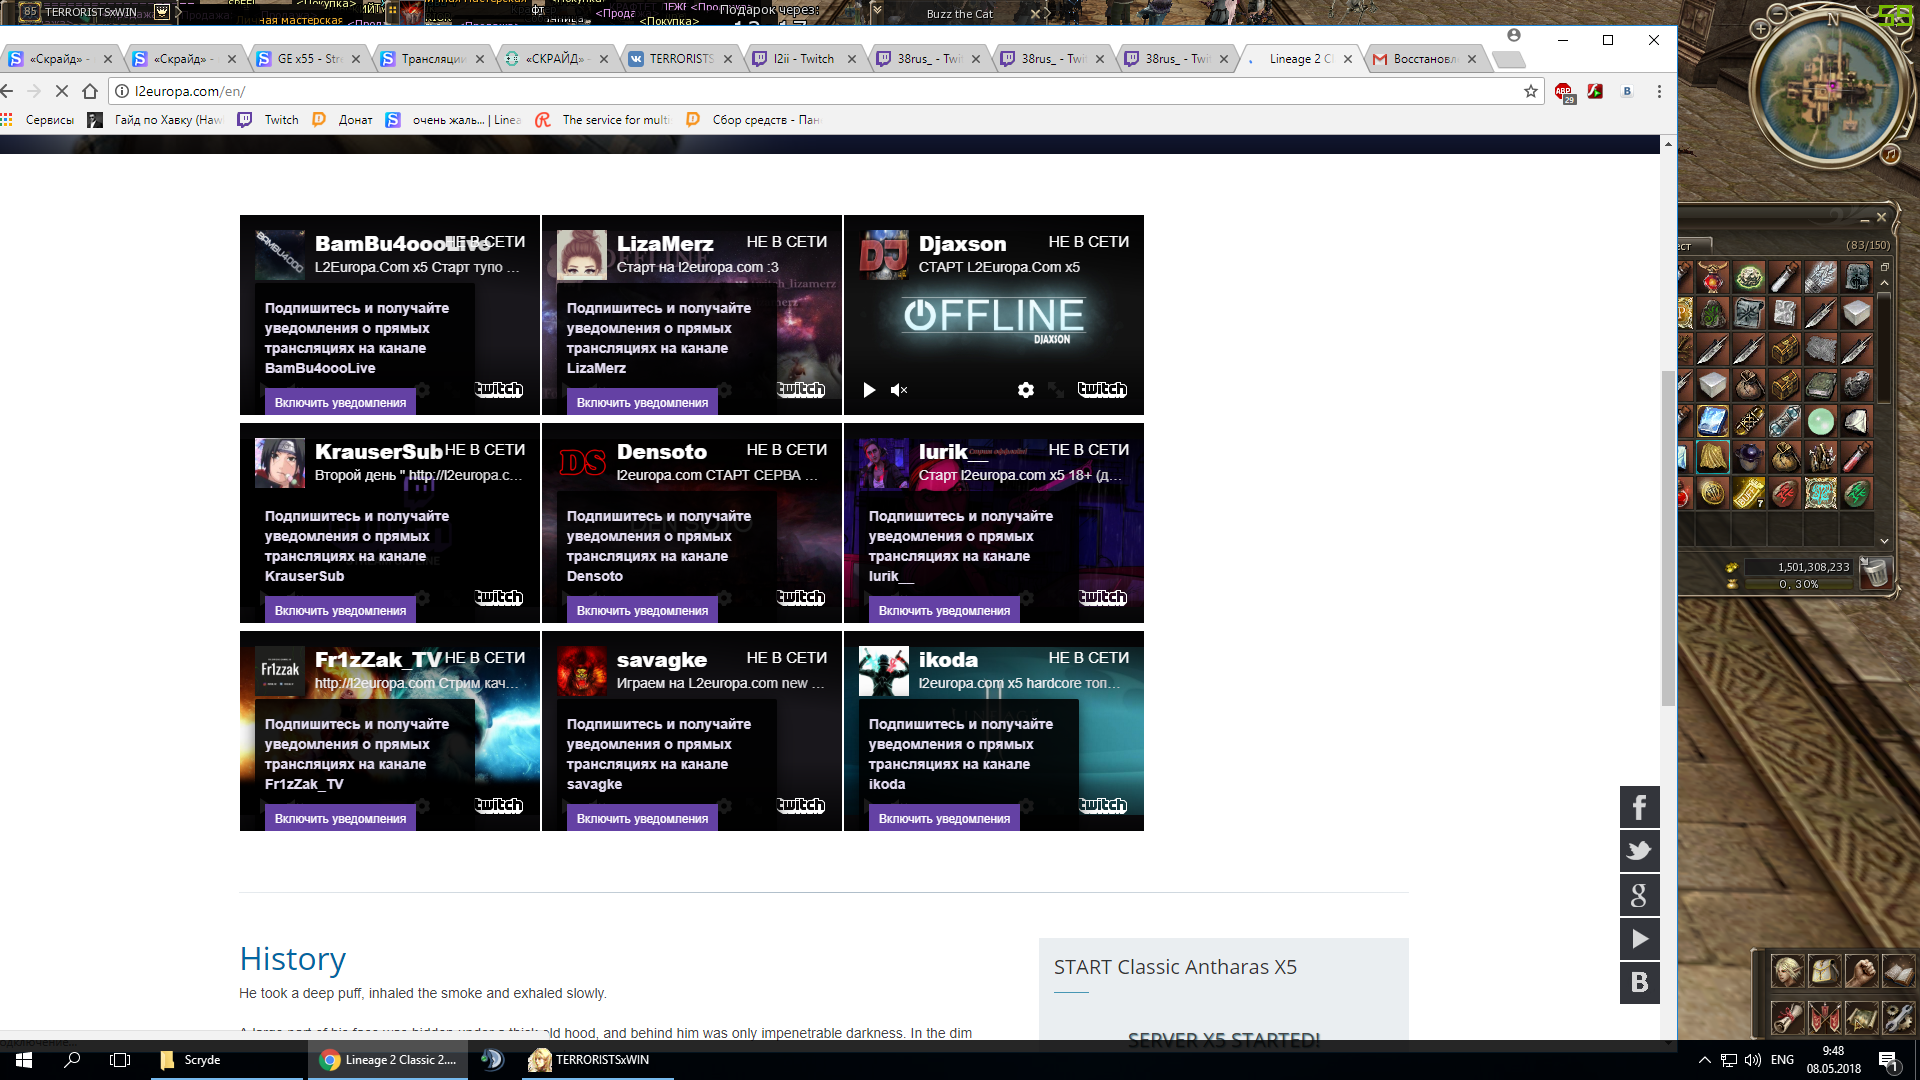Click the VK 'B' social icon

(x=1639, y=983)
